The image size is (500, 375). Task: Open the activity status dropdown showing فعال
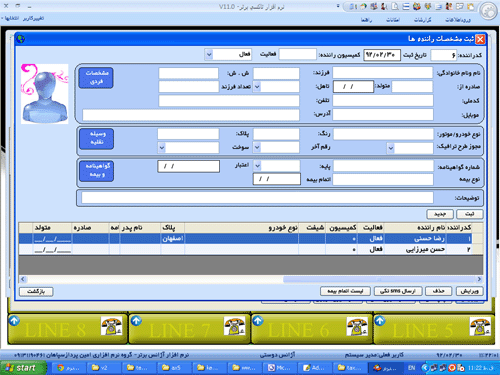click(x=209, y=54)
